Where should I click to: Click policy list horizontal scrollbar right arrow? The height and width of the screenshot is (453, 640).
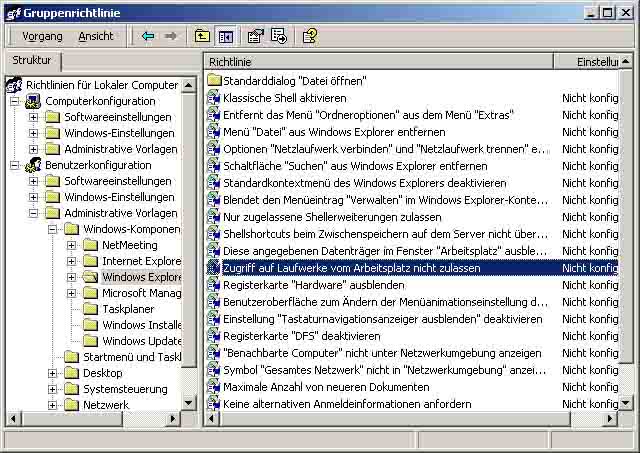click(610, 418)
